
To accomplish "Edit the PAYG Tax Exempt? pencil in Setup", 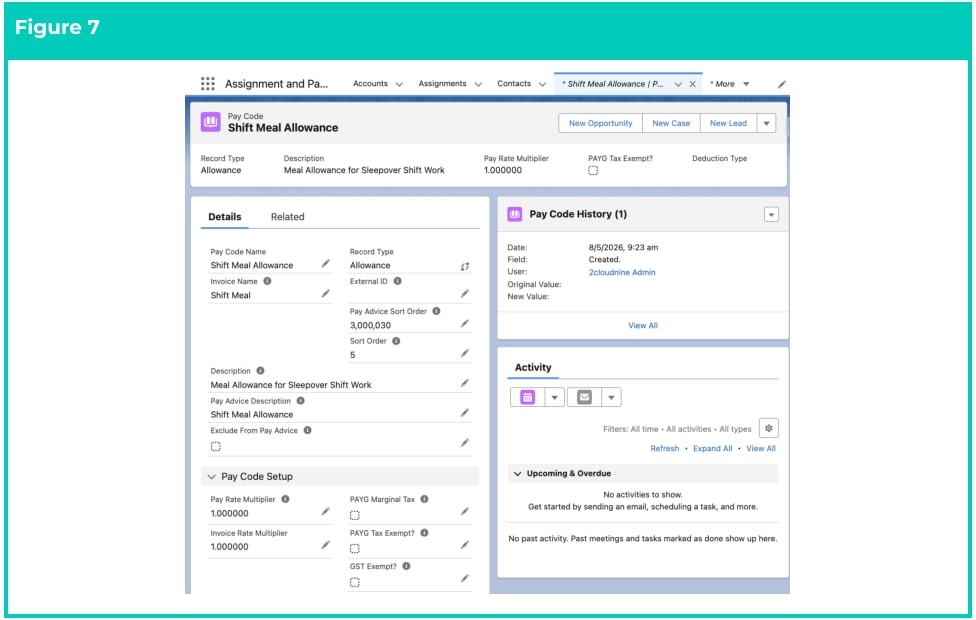I will pyautogui.click(x=465, y=545).
